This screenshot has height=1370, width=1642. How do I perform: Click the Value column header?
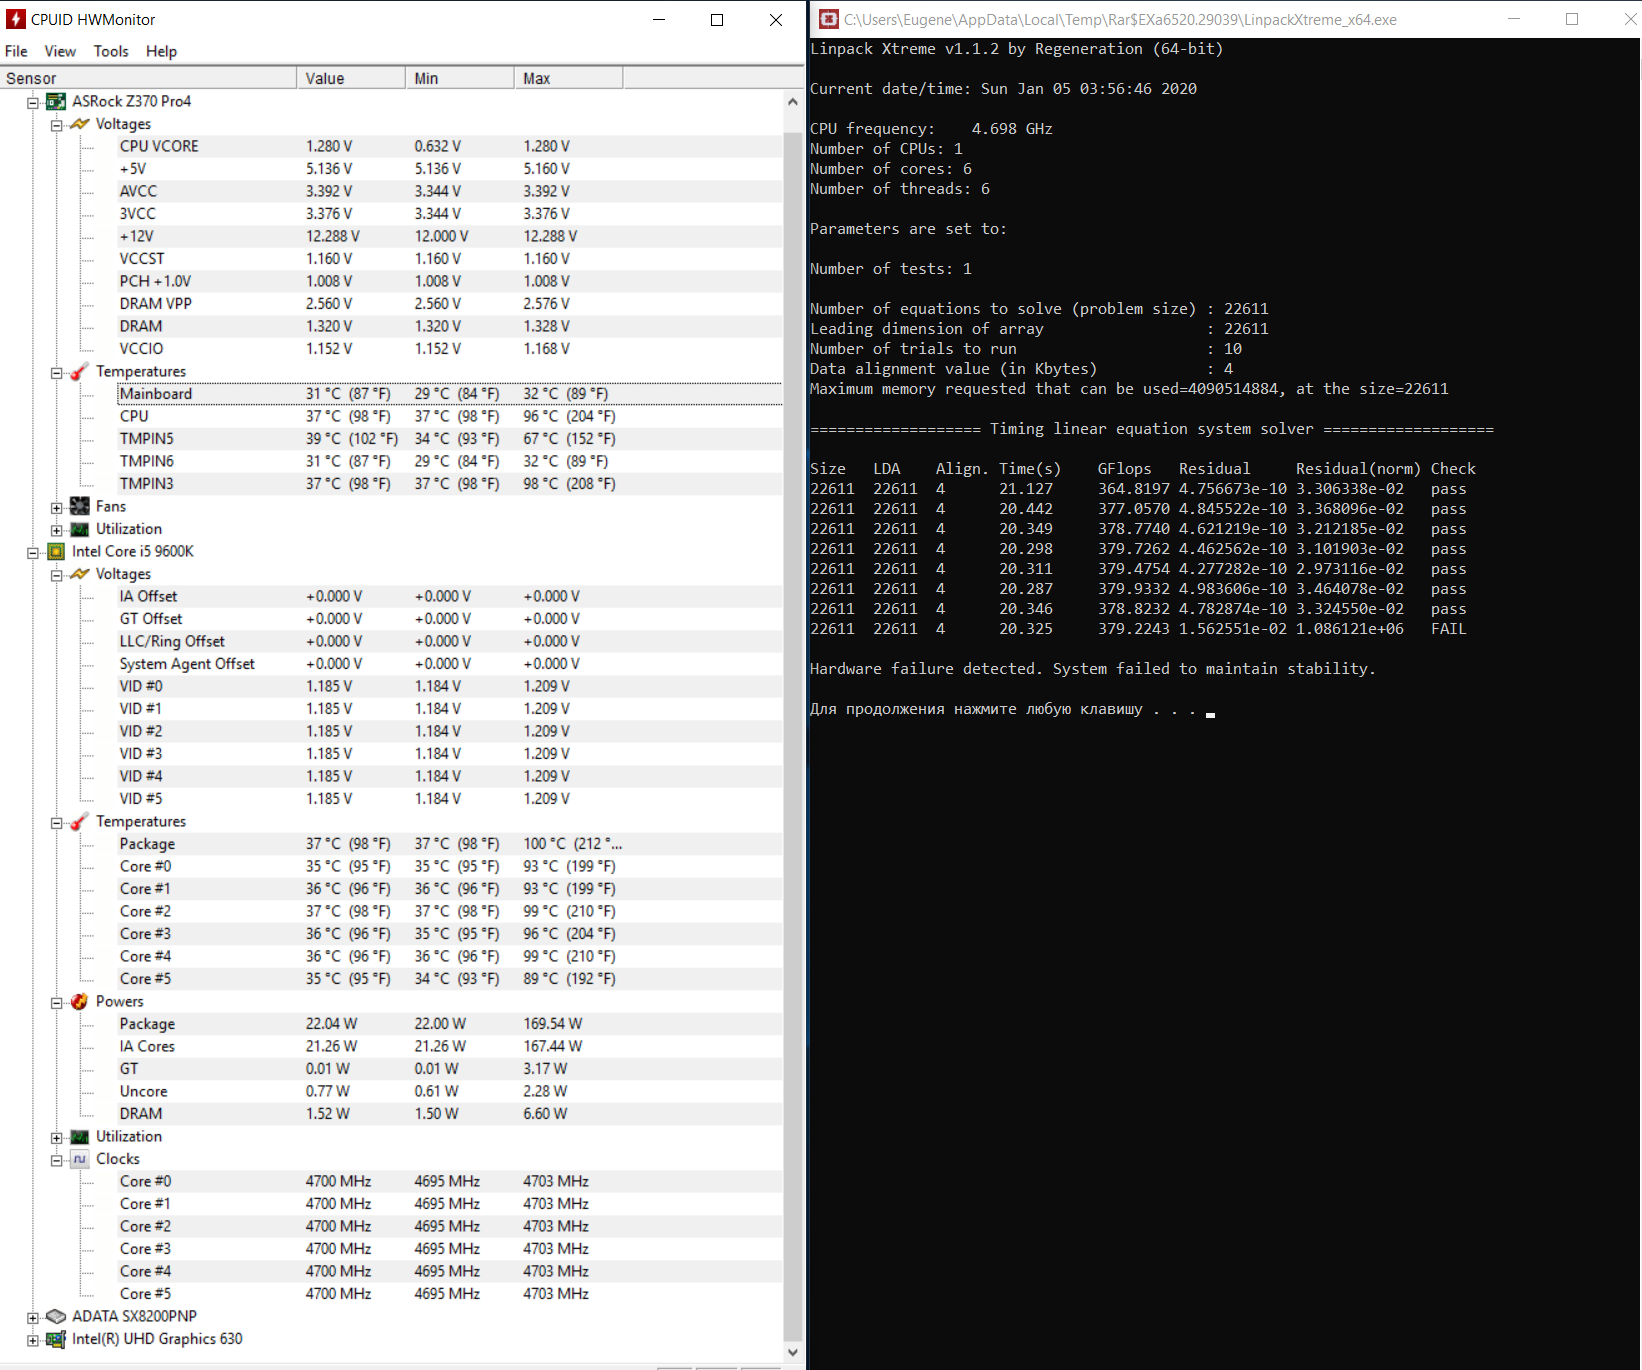351,78
